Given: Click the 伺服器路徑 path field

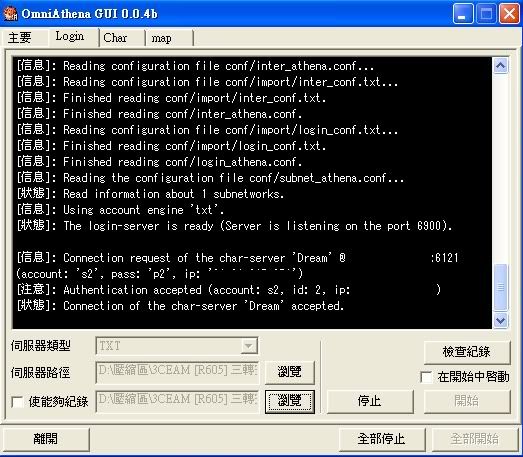Looking at the screenshot, I should click(x=177, y=372).
